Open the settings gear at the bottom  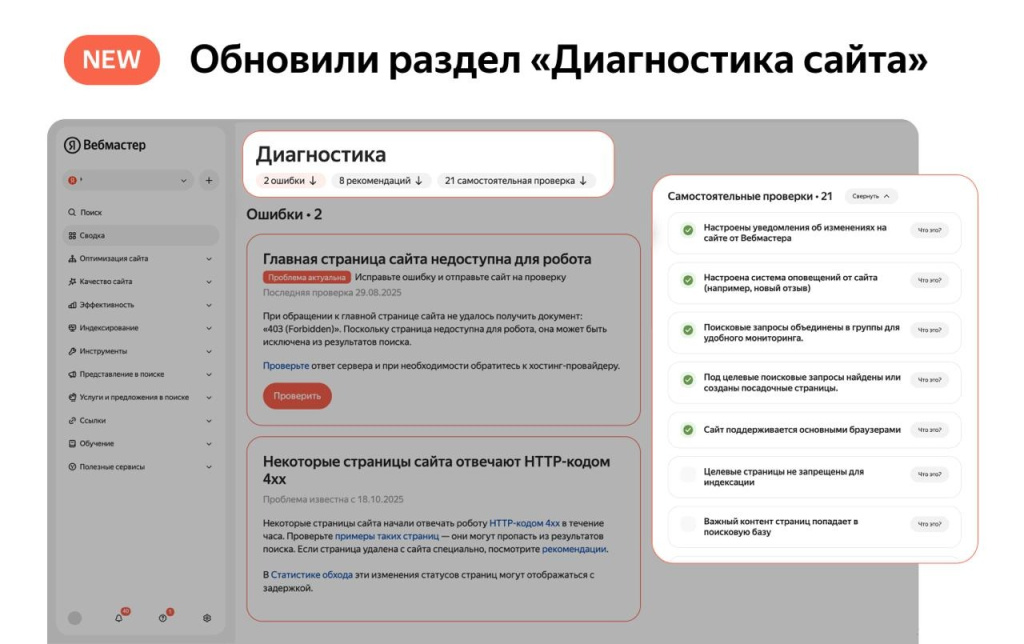[x=207, y=618]
